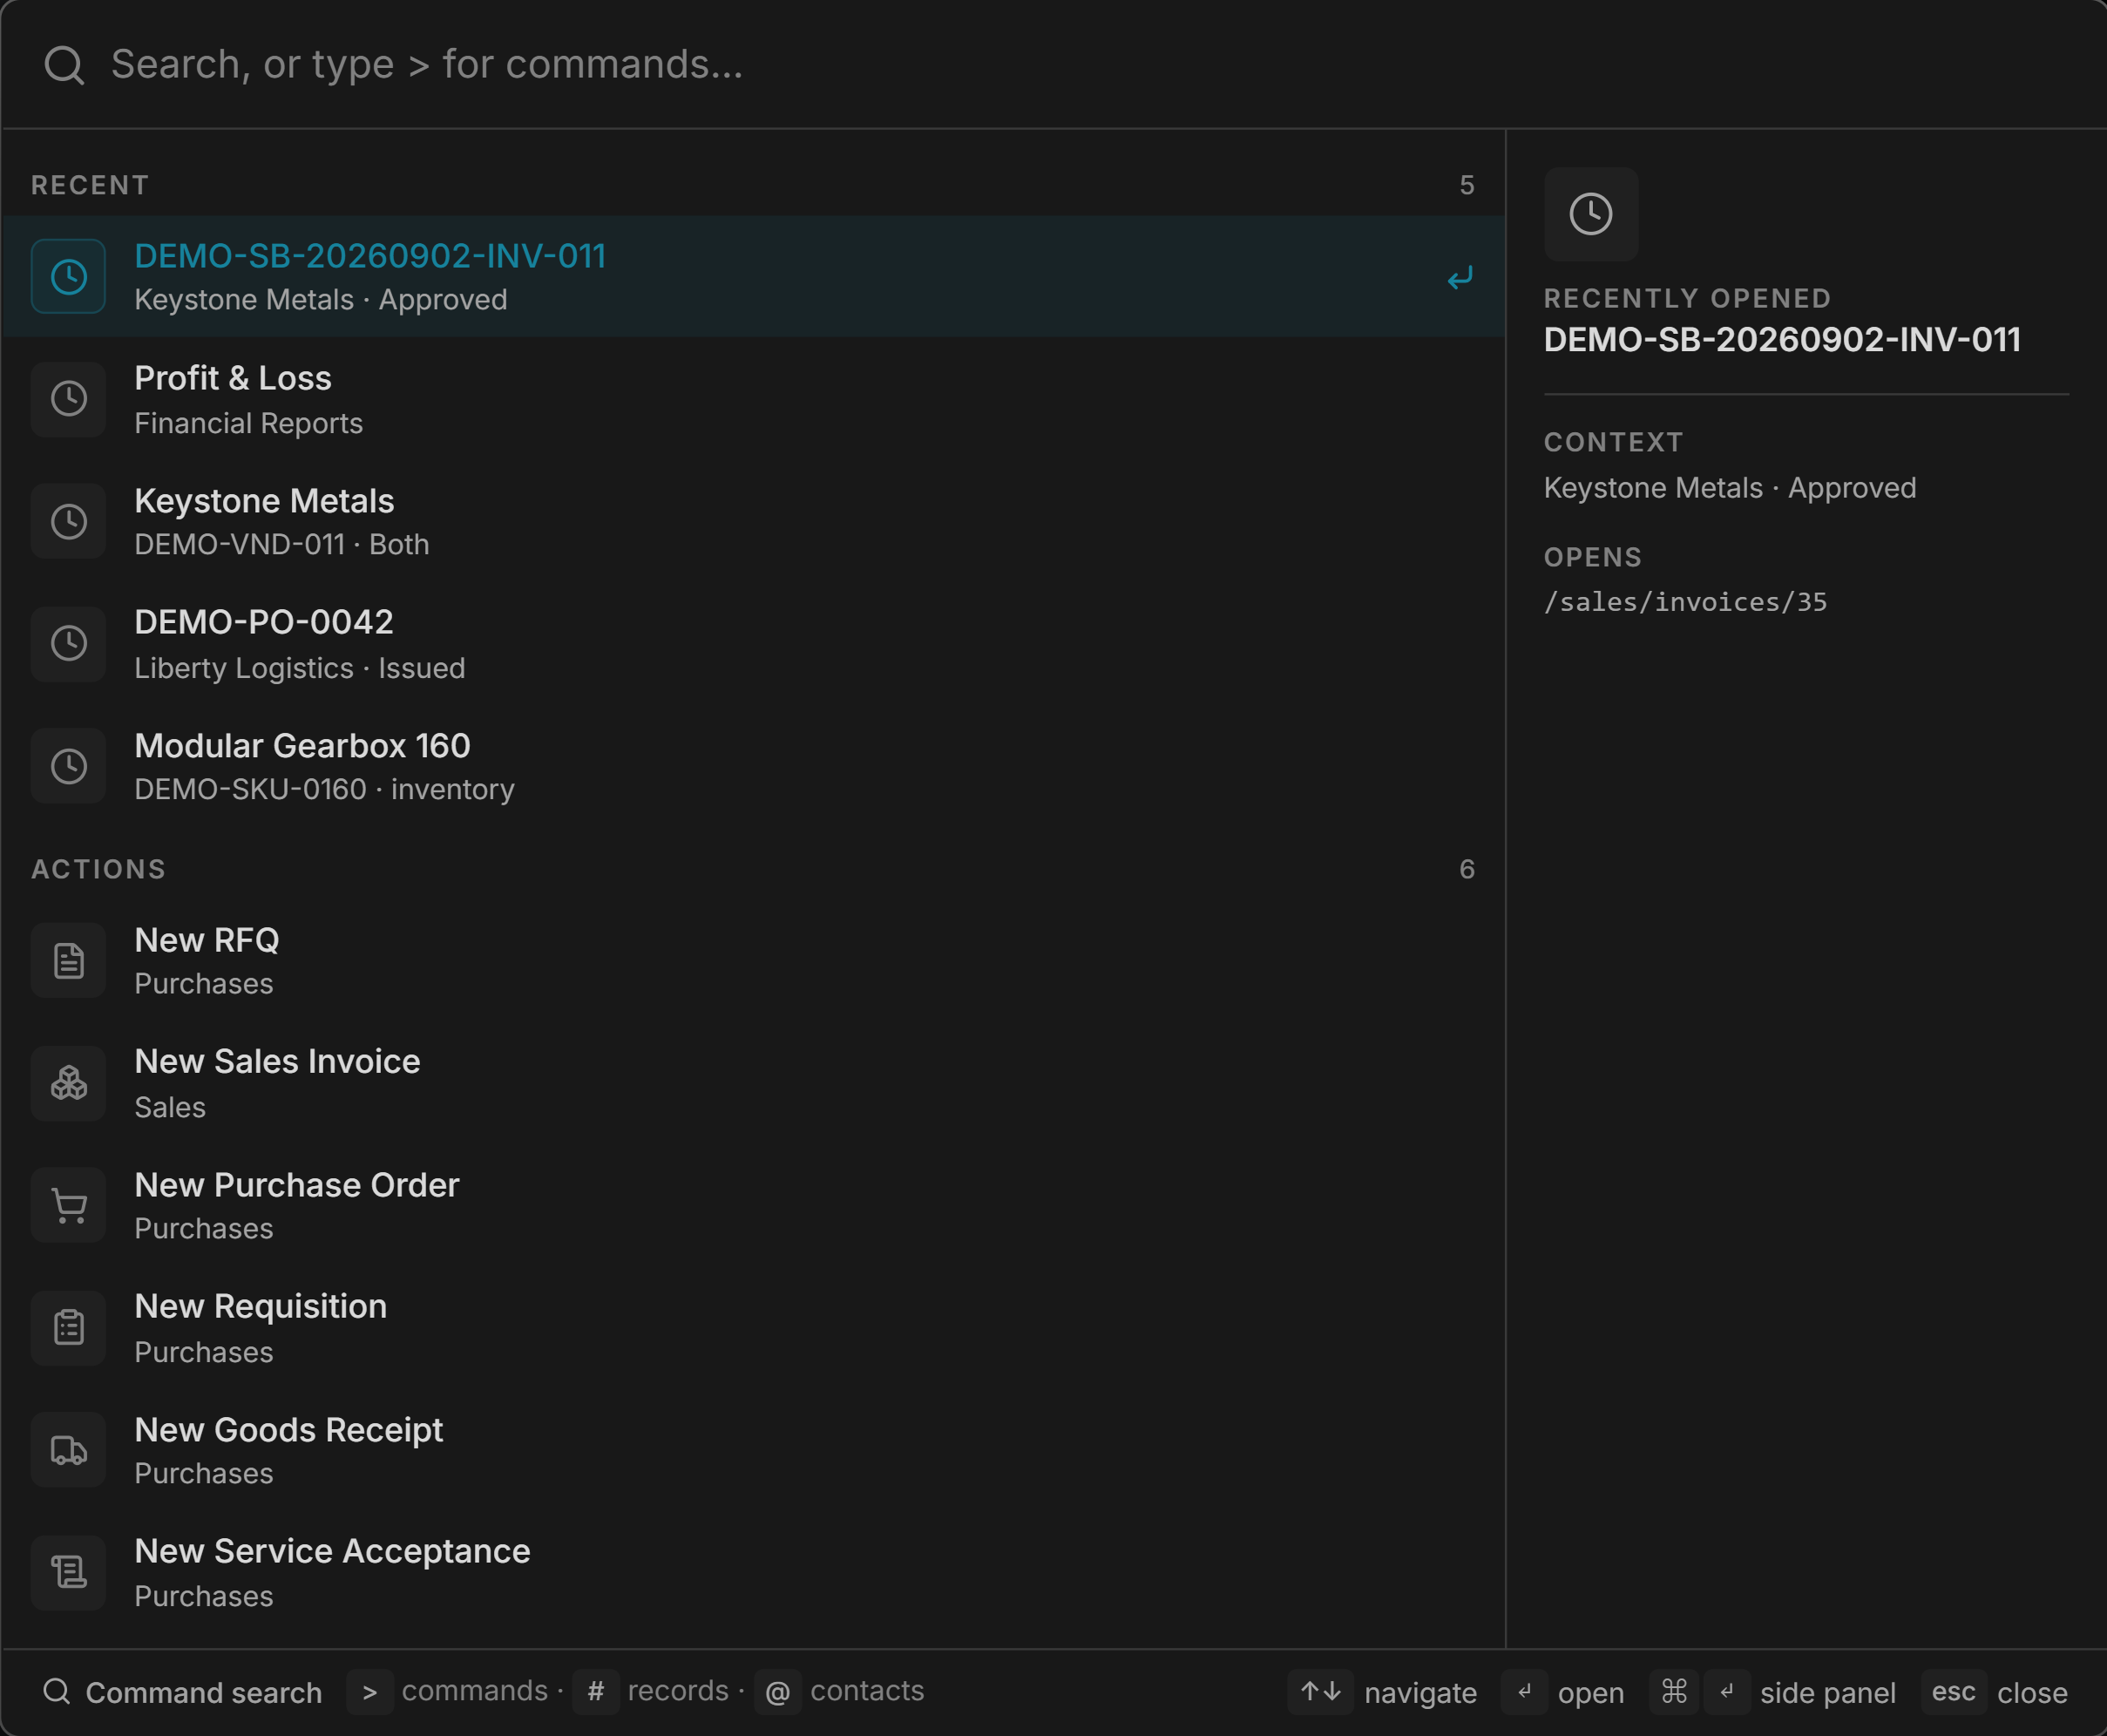
Task: Click the # records prefix key hint
Action: pos(596,1692)
